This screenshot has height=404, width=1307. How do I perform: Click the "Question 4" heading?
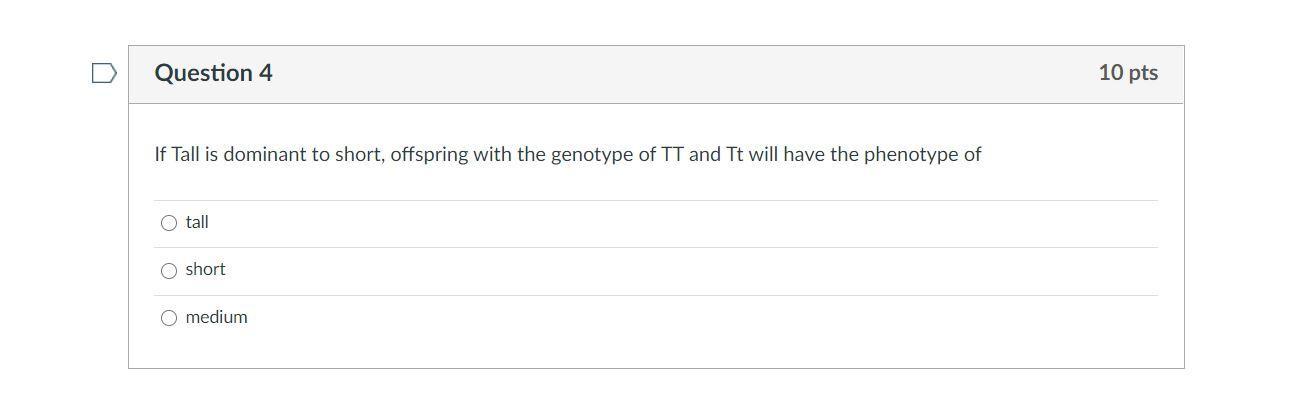213,73
